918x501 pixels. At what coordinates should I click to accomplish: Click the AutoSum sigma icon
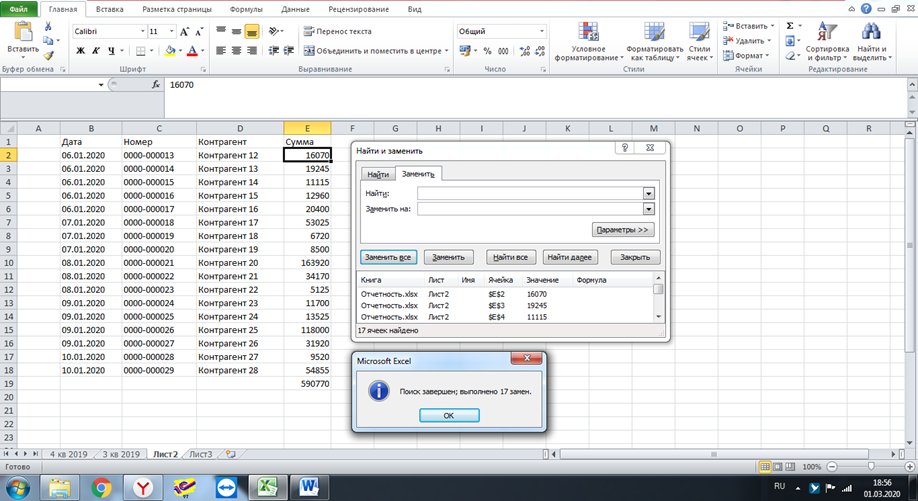(x=790, y=26)
